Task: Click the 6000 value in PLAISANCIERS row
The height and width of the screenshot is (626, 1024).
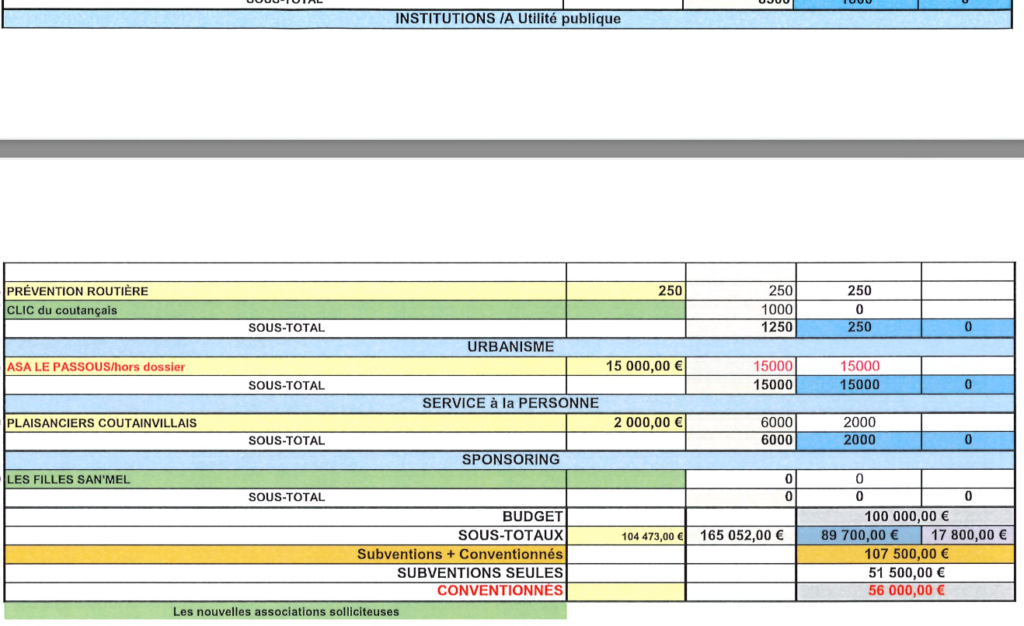Action: [776, 422]
